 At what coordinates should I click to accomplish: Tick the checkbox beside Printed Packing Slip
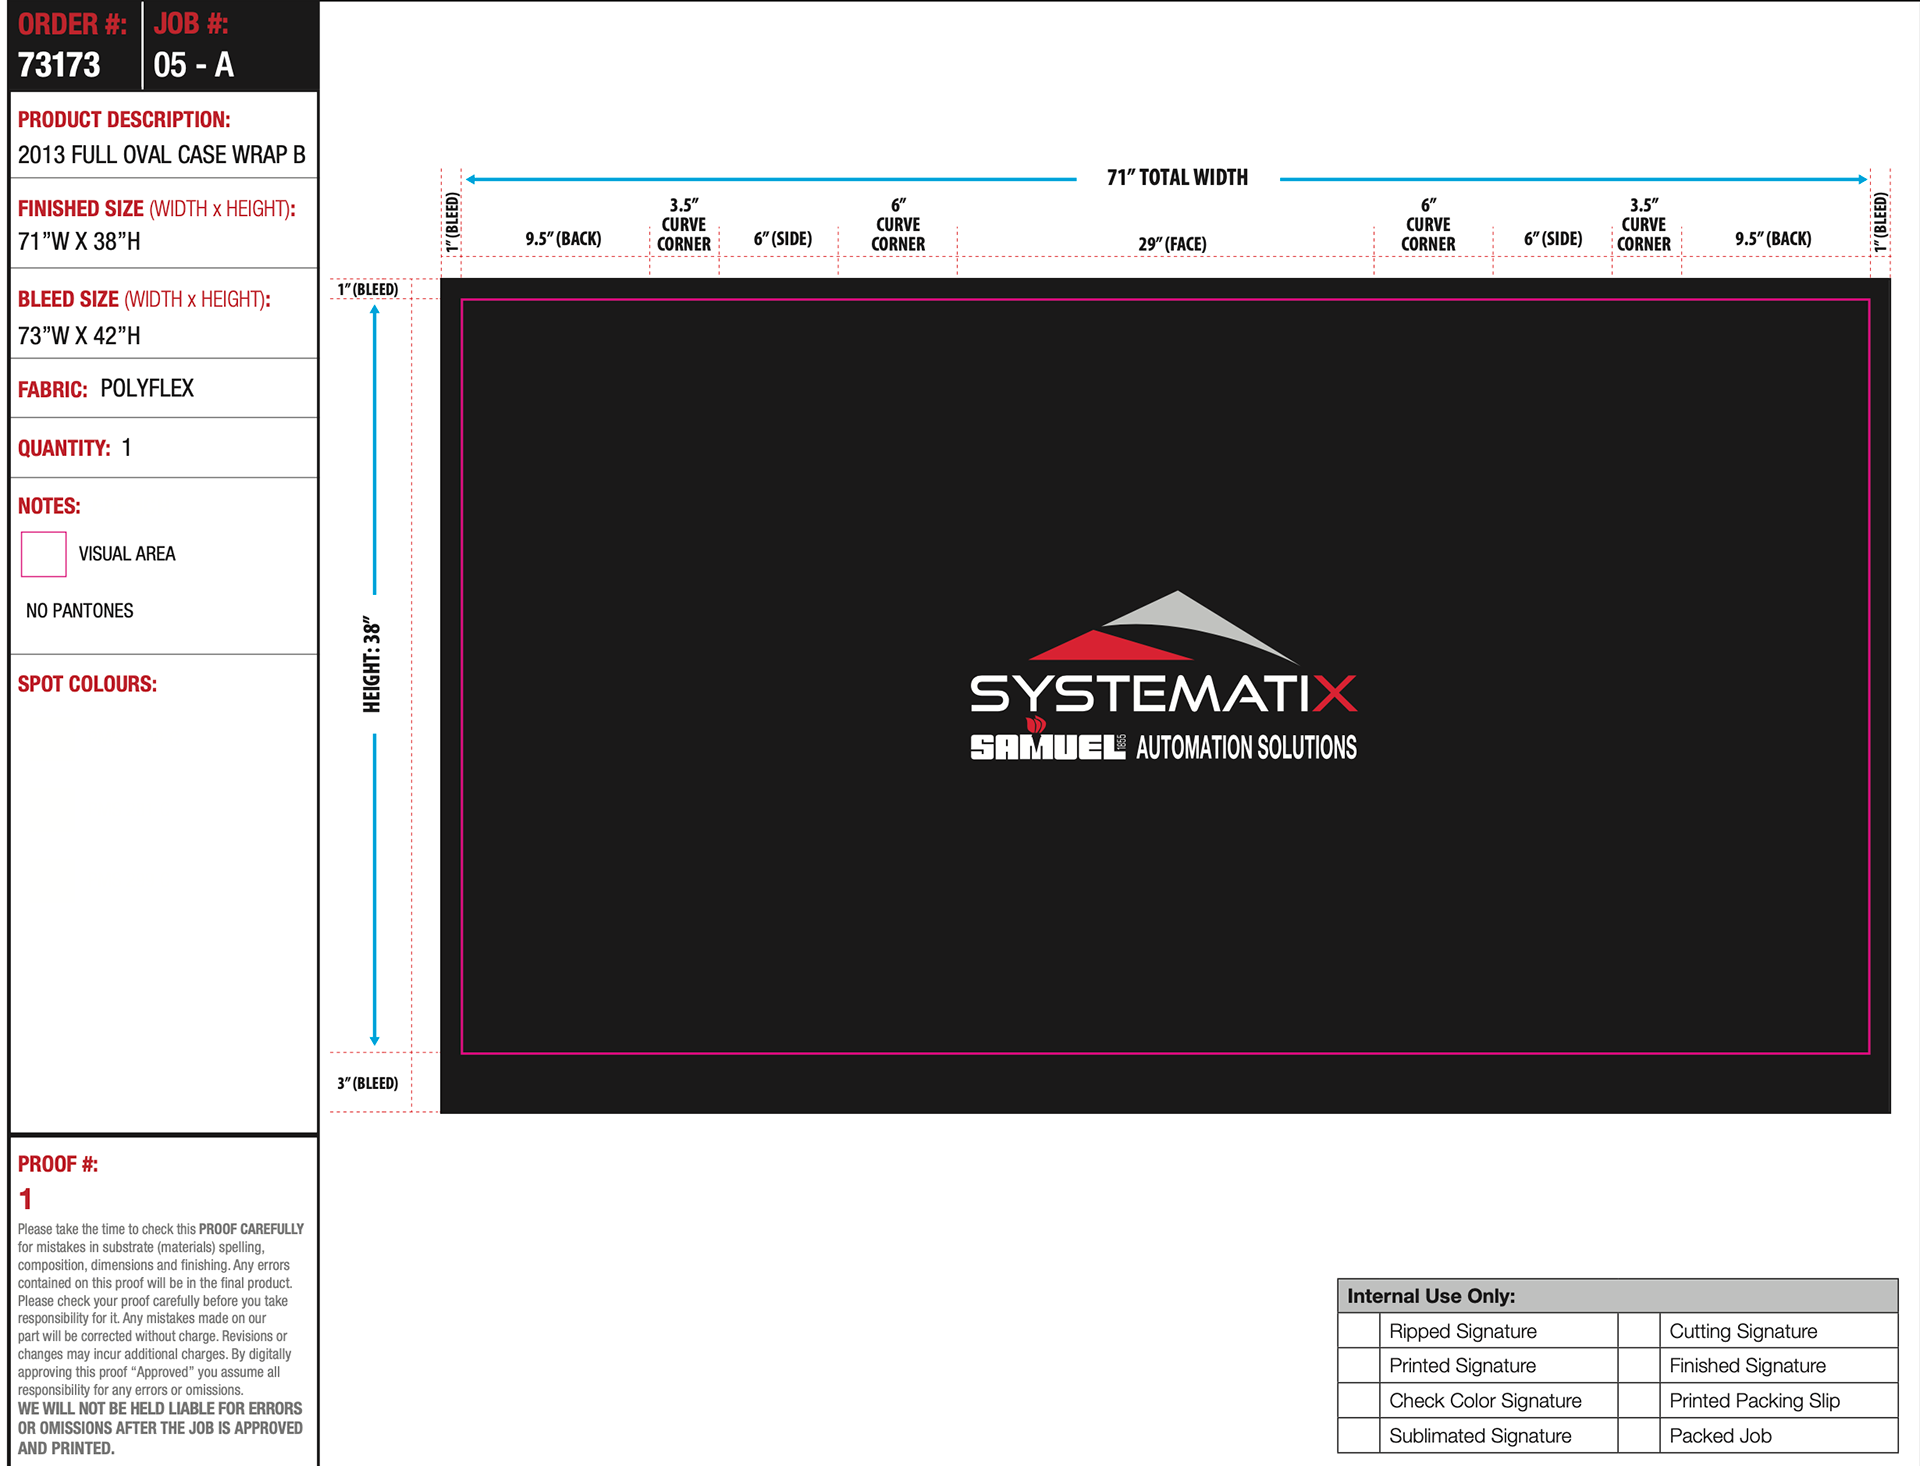click(1639, 1401)
